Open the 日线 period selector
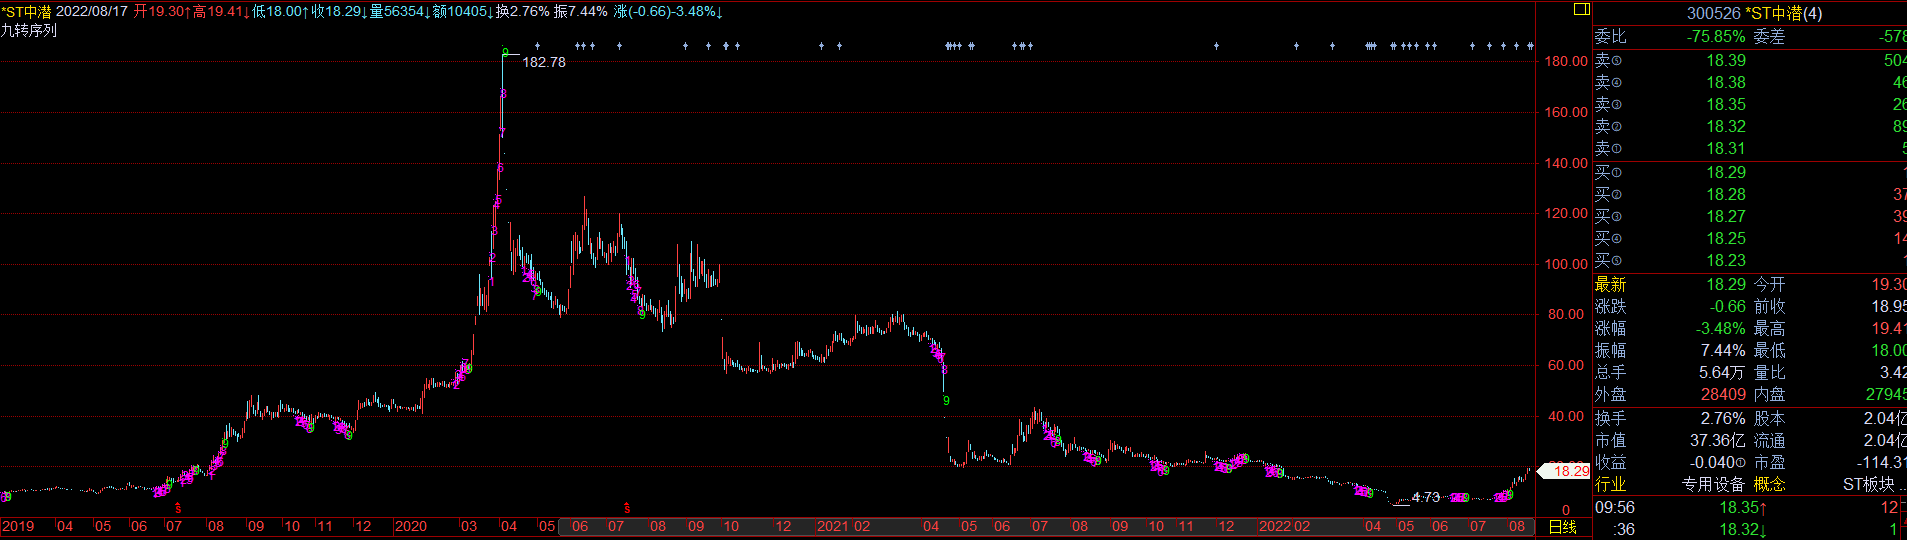The image size is (1907, 540). 1562,527
